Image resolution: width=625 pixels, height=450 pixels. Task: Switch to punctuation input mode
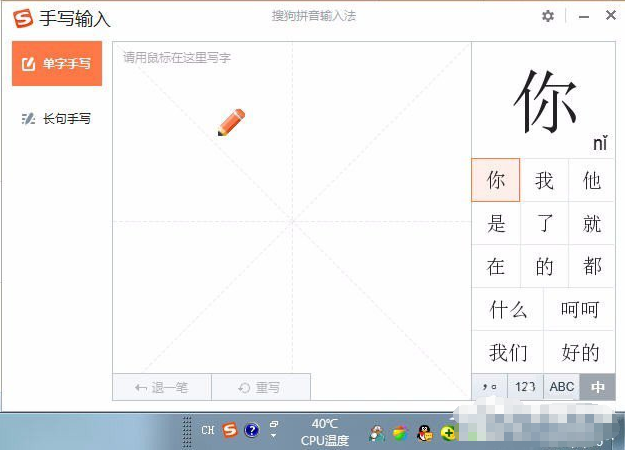tap(489, 387)
